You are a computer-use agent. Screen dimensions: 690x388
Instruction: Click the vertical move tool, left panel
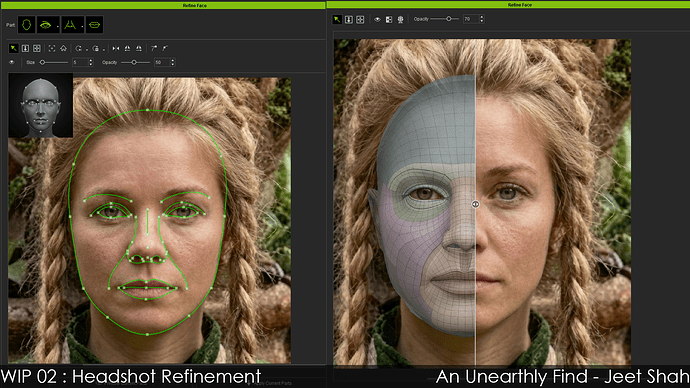(x=25, y=48)
